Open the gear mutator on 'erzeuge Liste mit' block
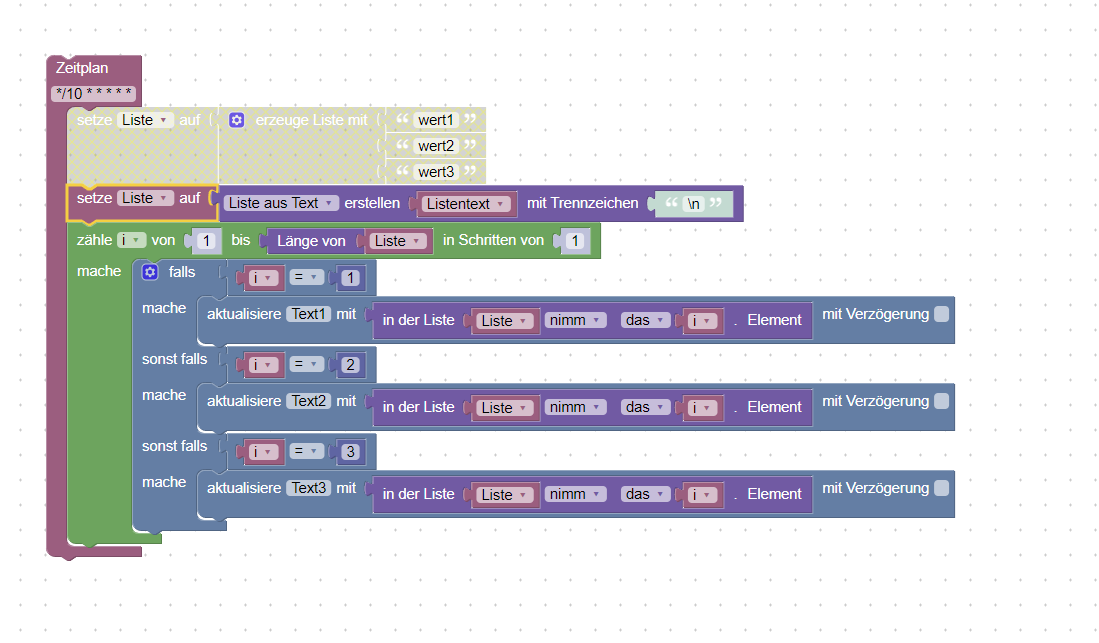 point(237,120)
